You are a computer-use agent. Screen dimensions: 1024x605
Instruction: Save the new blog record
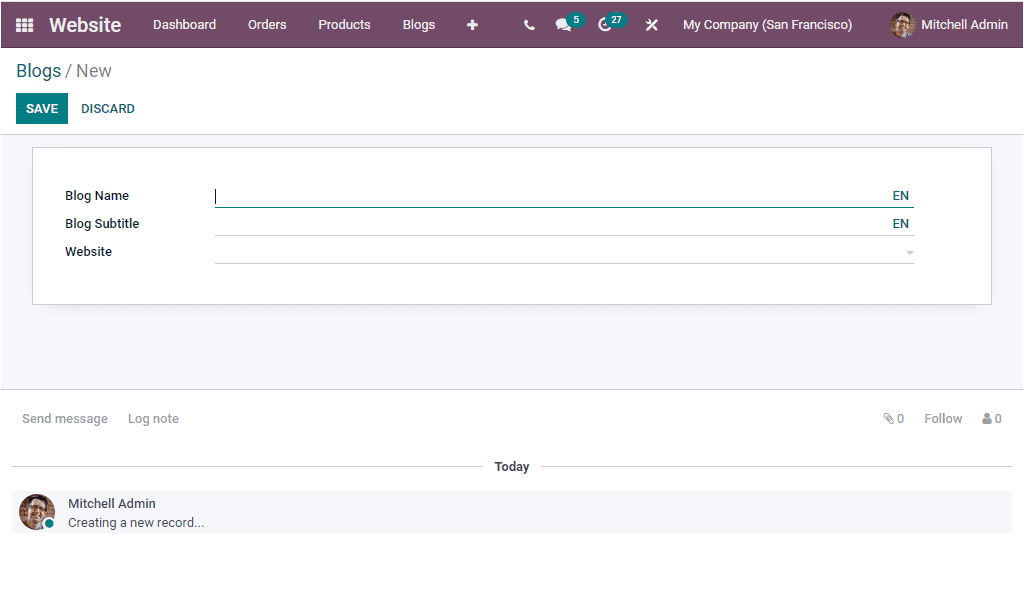pos(41,108)
